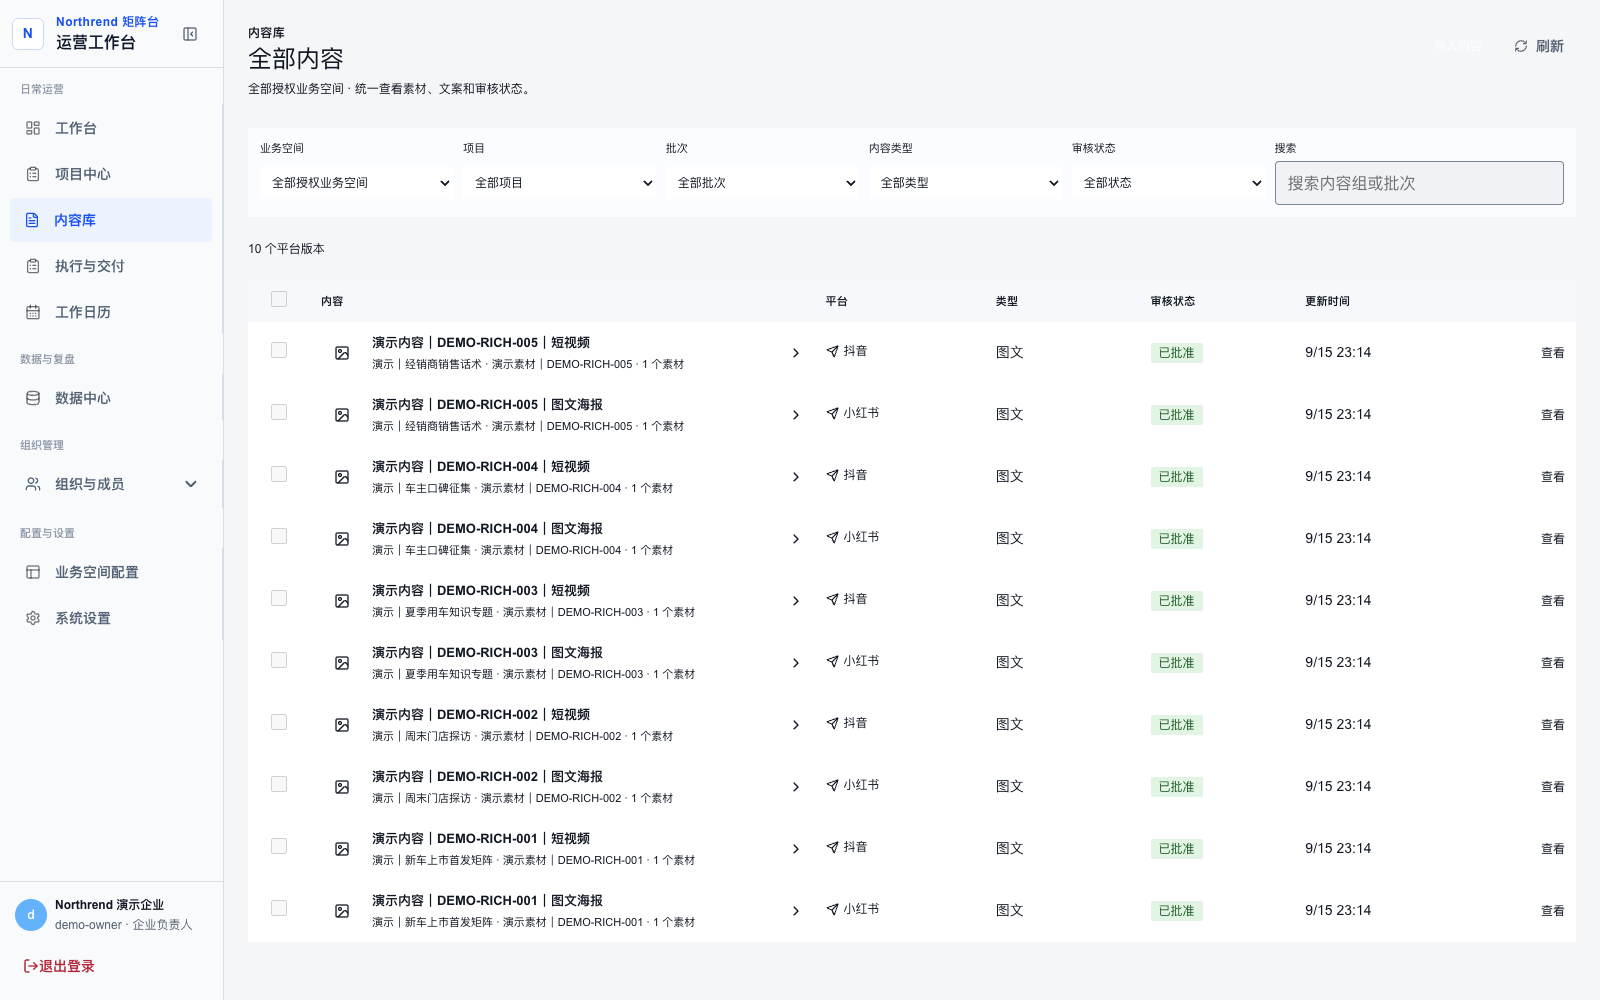Click the image icon of DEMO-RICH-005 短视频
The width and height of the screenshot is (1600, 1000).
(342, 353)
